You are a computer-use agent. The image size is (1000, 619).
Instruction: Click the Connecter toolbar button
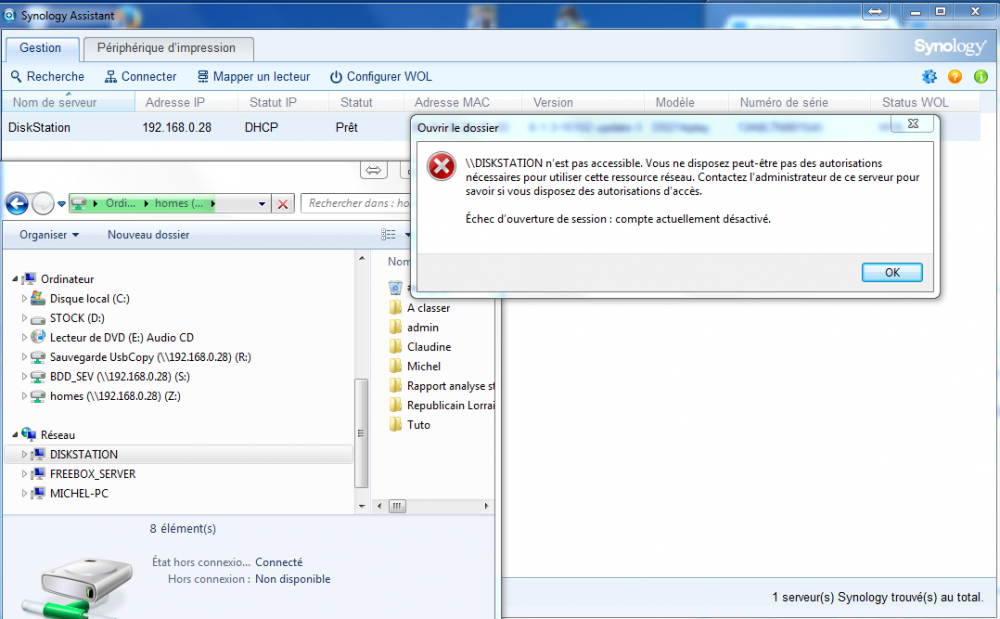(140, 76)
